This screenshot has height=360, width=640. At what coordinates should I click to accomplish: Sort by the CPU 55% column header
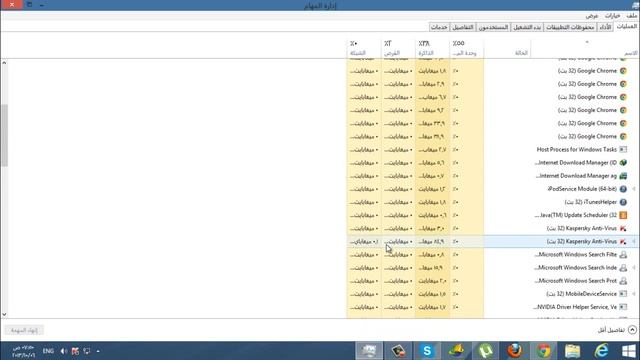pos(466,48)
